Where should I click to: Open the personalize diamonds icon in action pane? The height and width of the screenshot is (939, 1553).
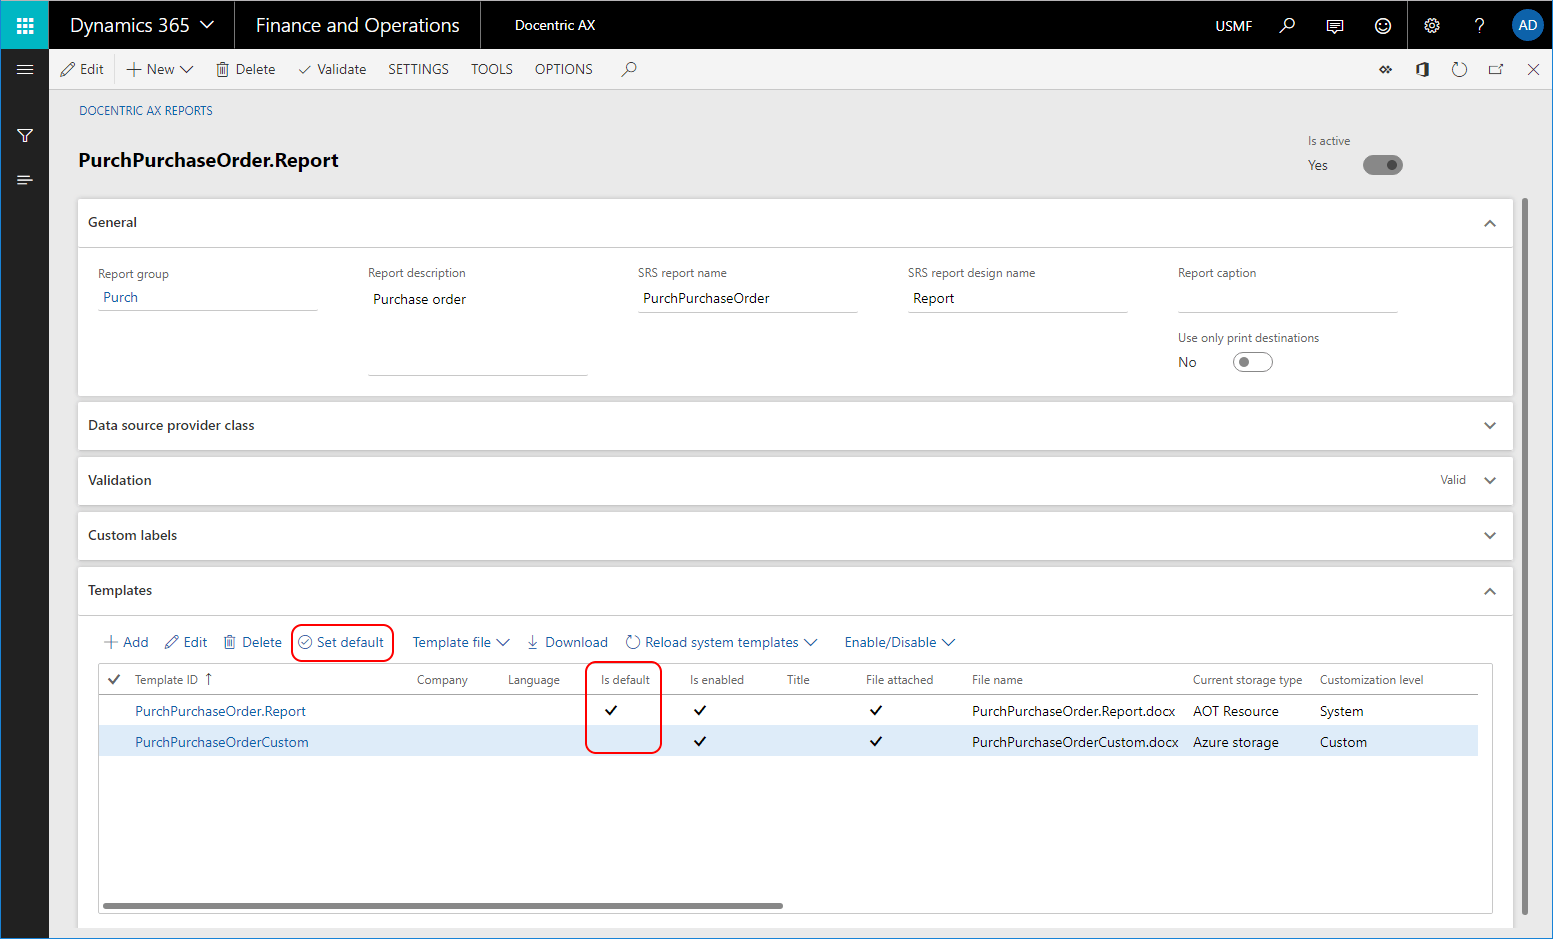(x=1385, y=69)
